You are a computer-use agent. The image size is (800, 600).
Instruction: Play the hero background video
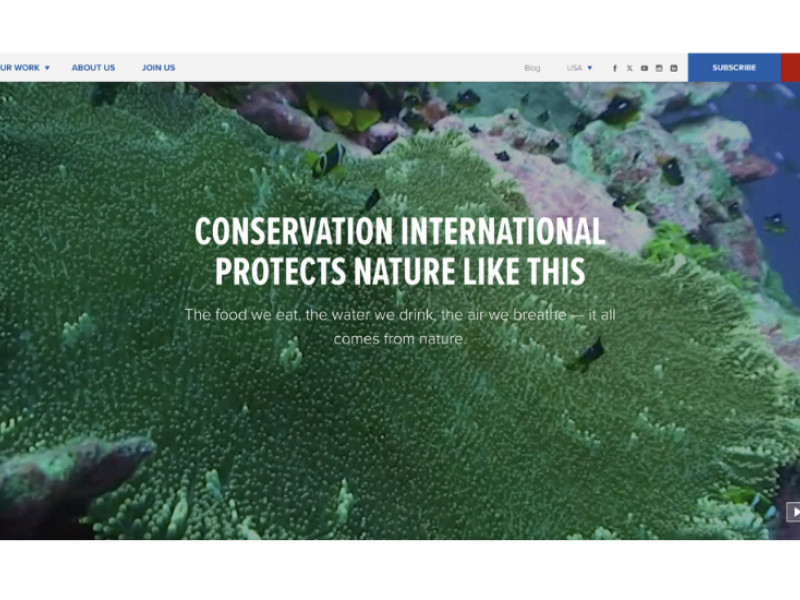[794, 512]
